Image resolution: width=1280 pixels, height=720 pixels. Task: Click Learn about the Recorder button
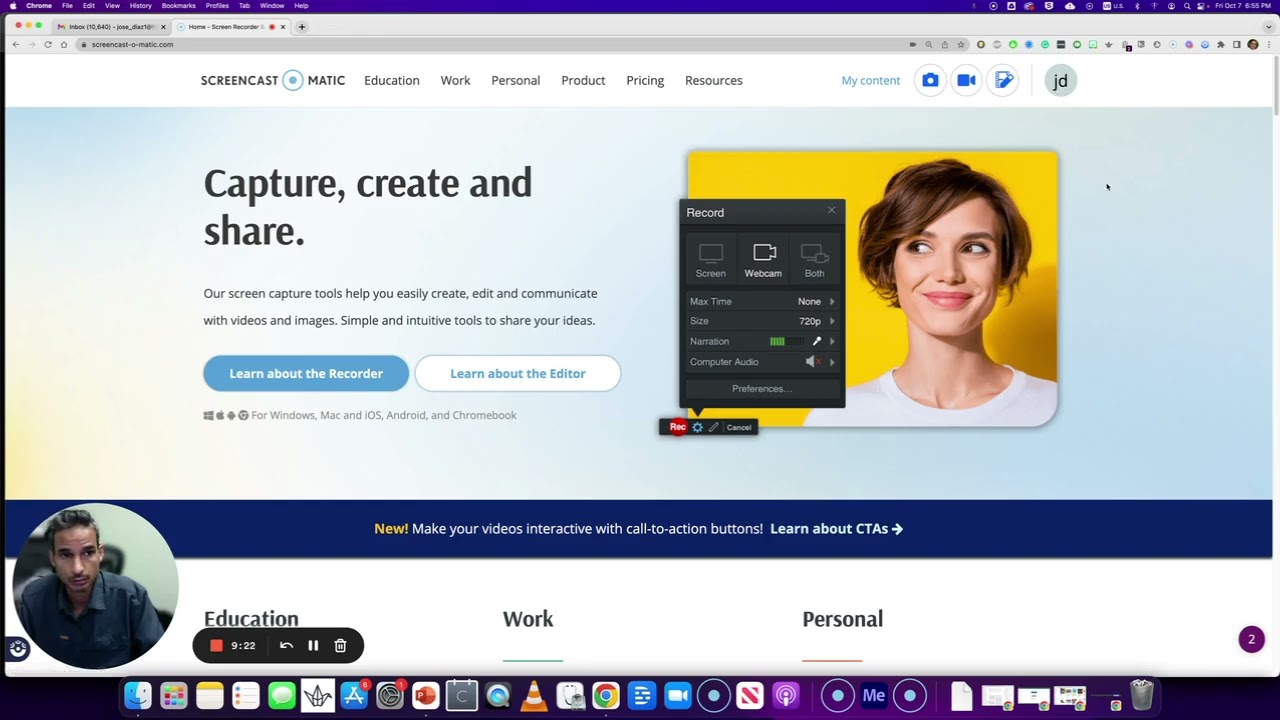pos(306,373)
